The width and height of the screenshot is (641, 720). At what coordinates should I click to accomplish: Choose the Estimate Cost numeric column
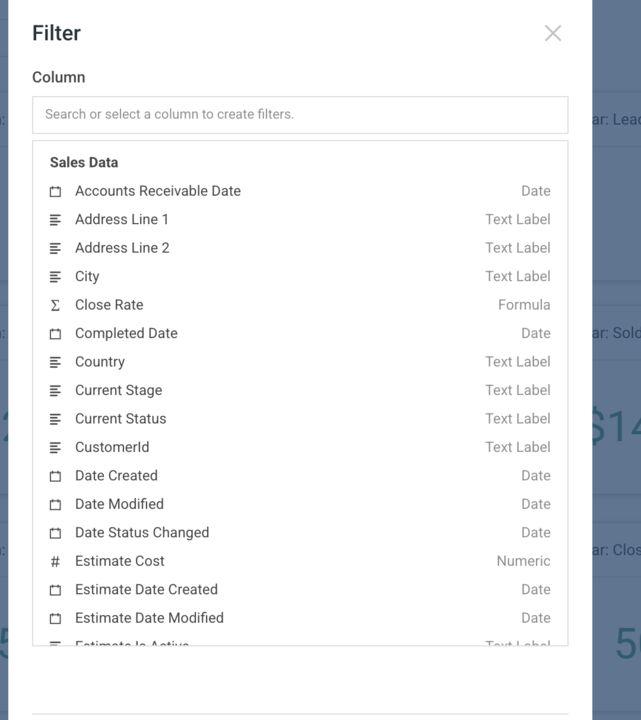[120, 561]
